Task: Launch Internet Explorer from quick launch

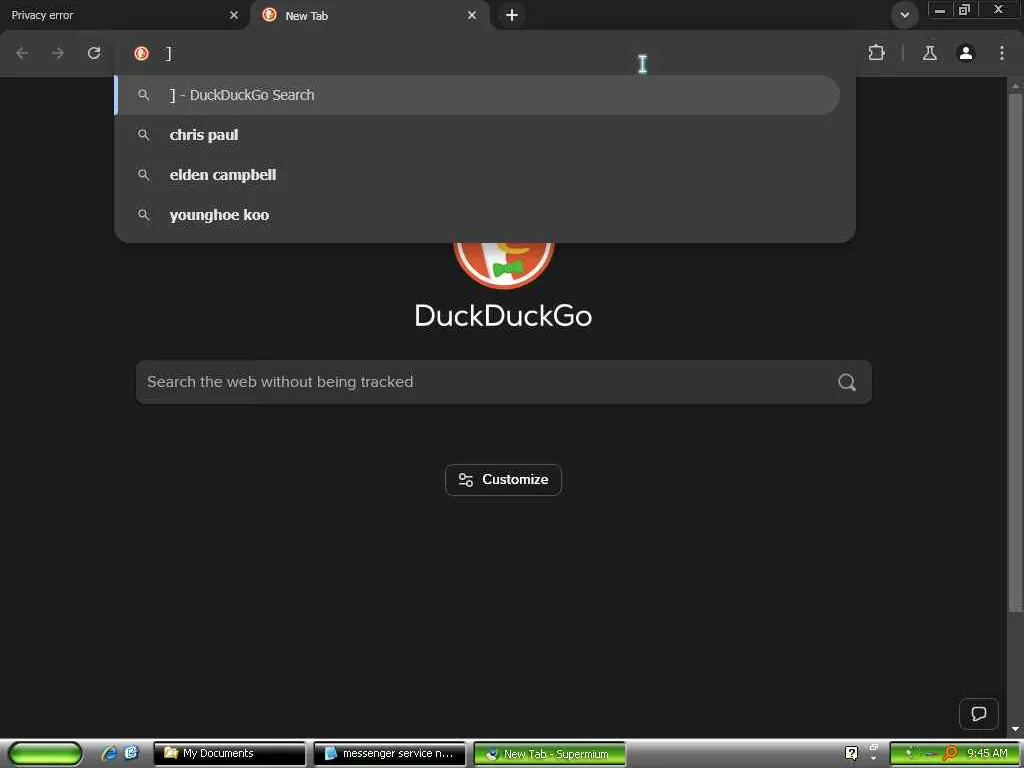Action: (x=109, y=754)
